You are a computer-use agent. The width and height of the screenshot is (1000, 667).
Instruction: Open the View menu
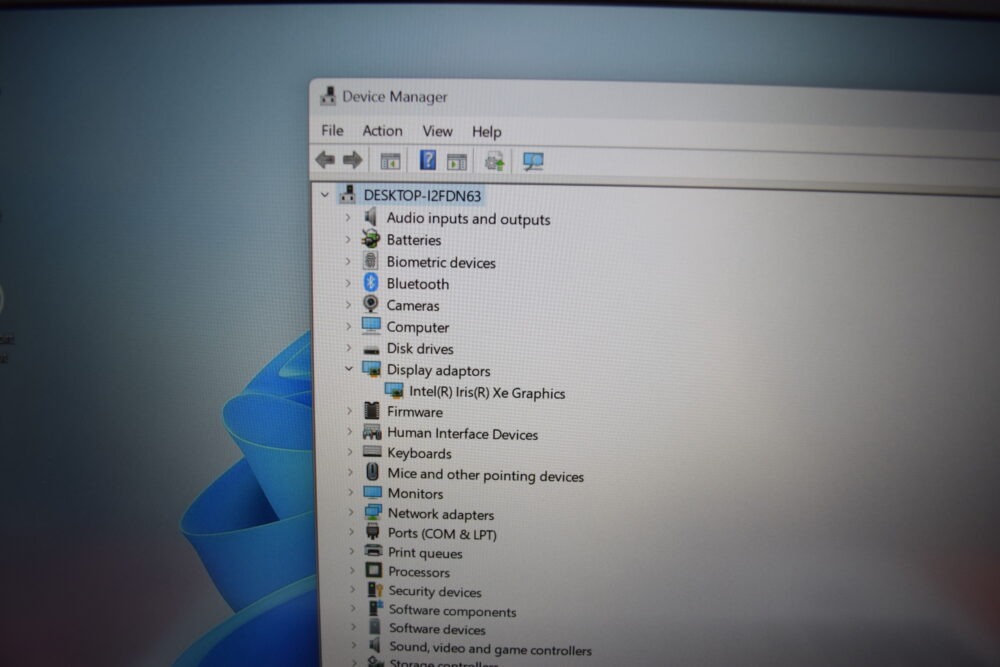(x=437, y=131)
